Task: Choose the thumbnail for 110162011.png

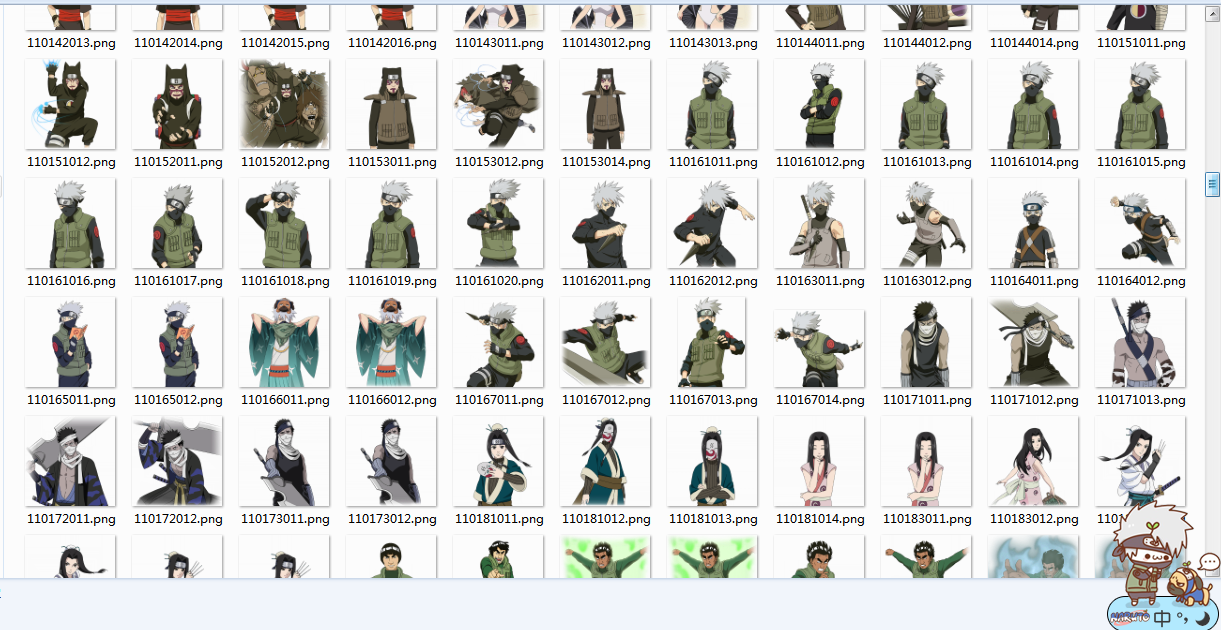Action: coord(605,224)
